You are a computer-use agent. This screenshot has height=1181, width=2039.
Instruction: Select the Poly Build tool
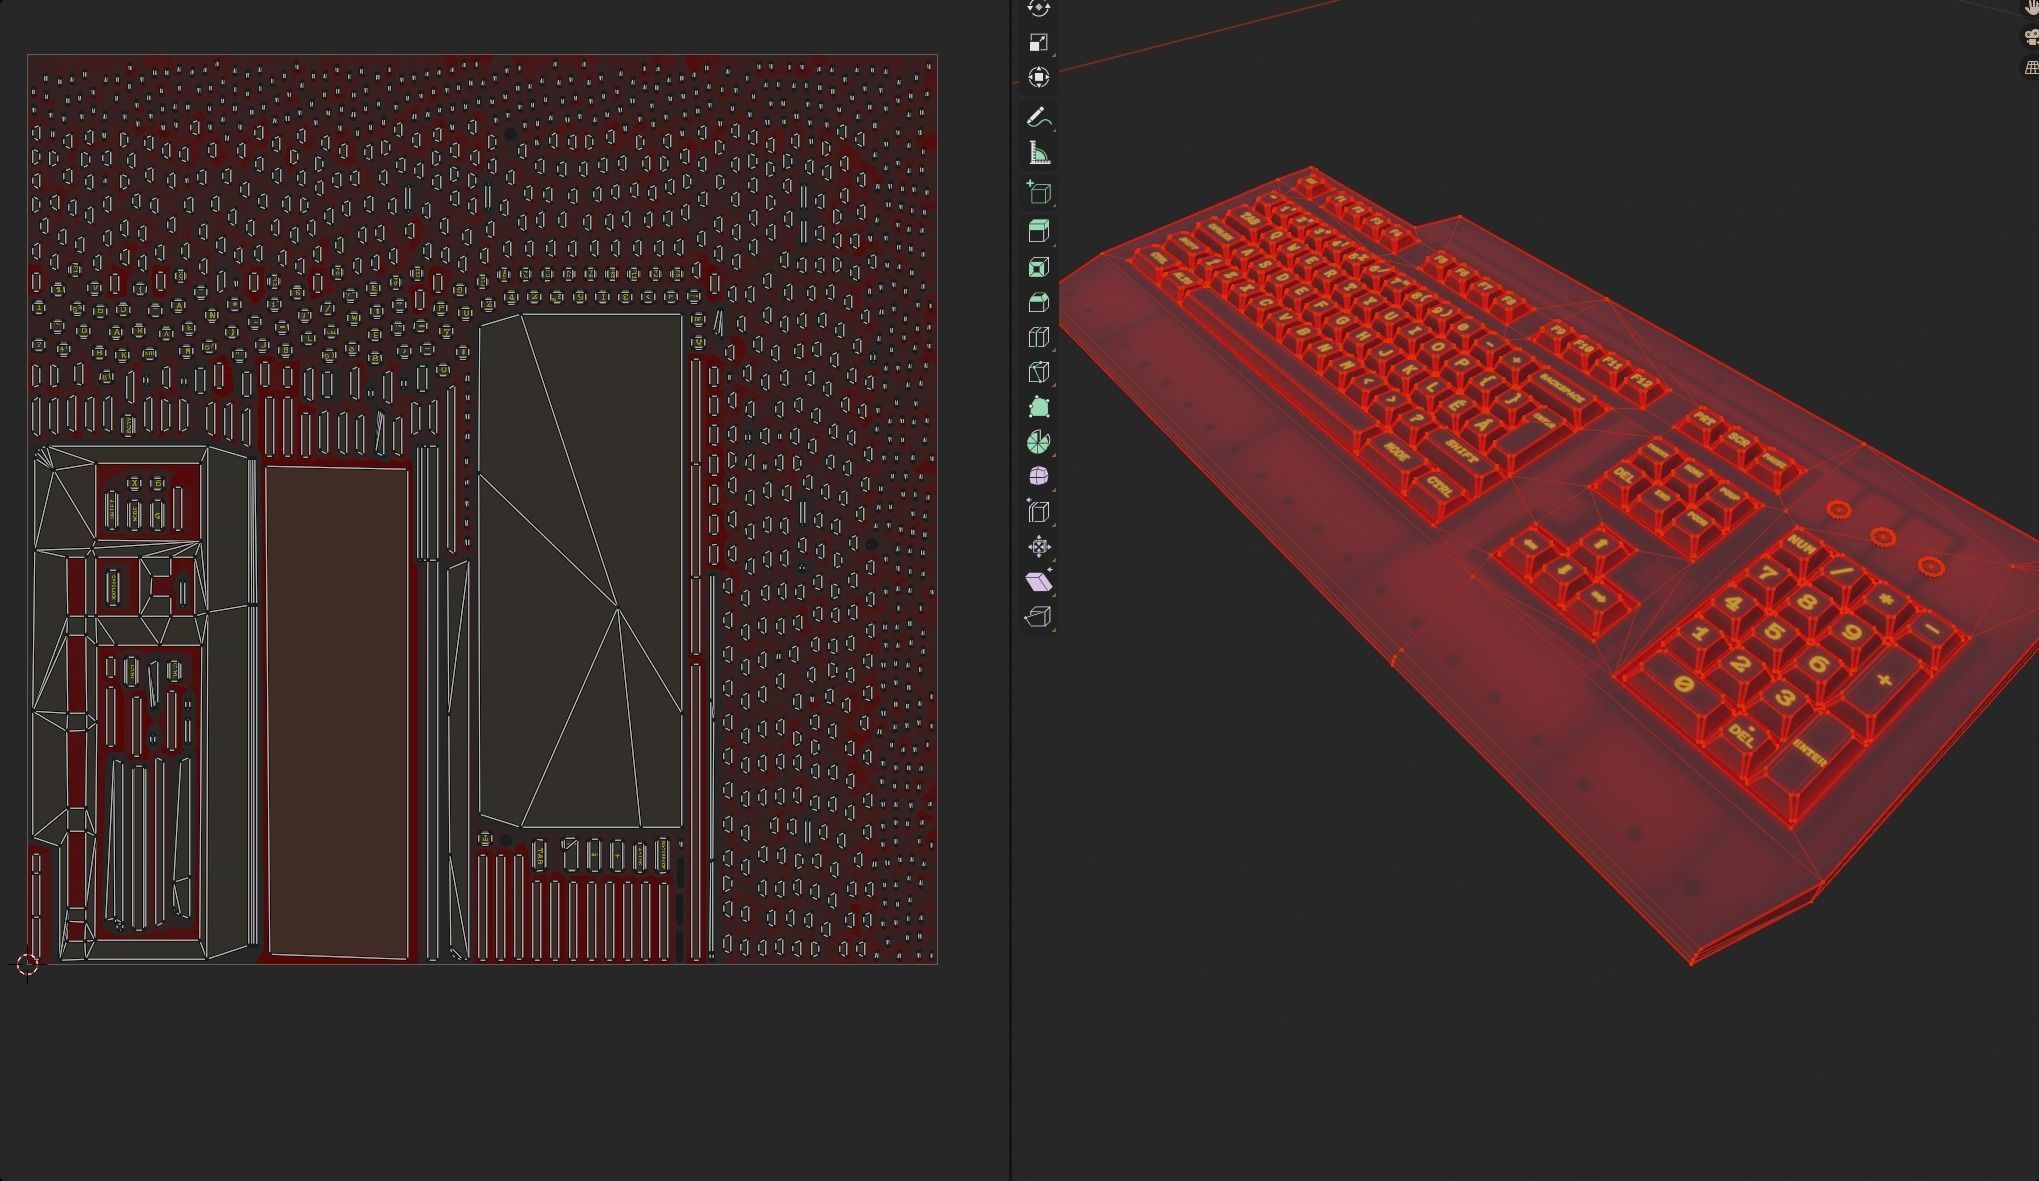point(1039,407)
